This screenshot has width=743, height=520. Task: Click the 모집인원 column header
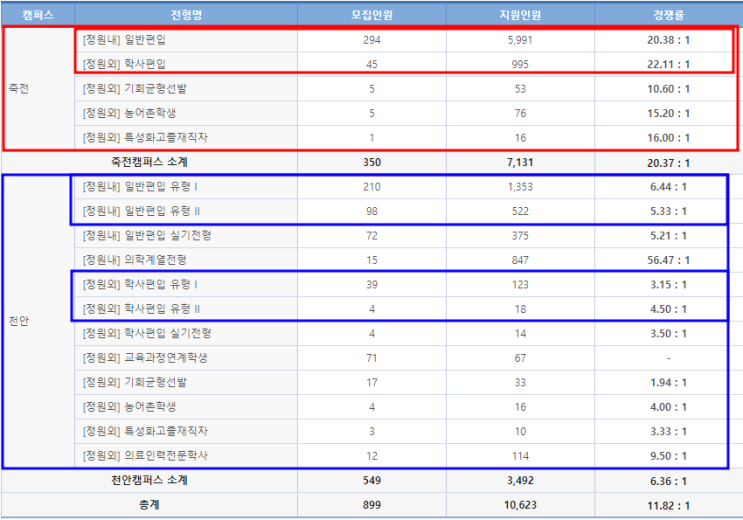372,15
